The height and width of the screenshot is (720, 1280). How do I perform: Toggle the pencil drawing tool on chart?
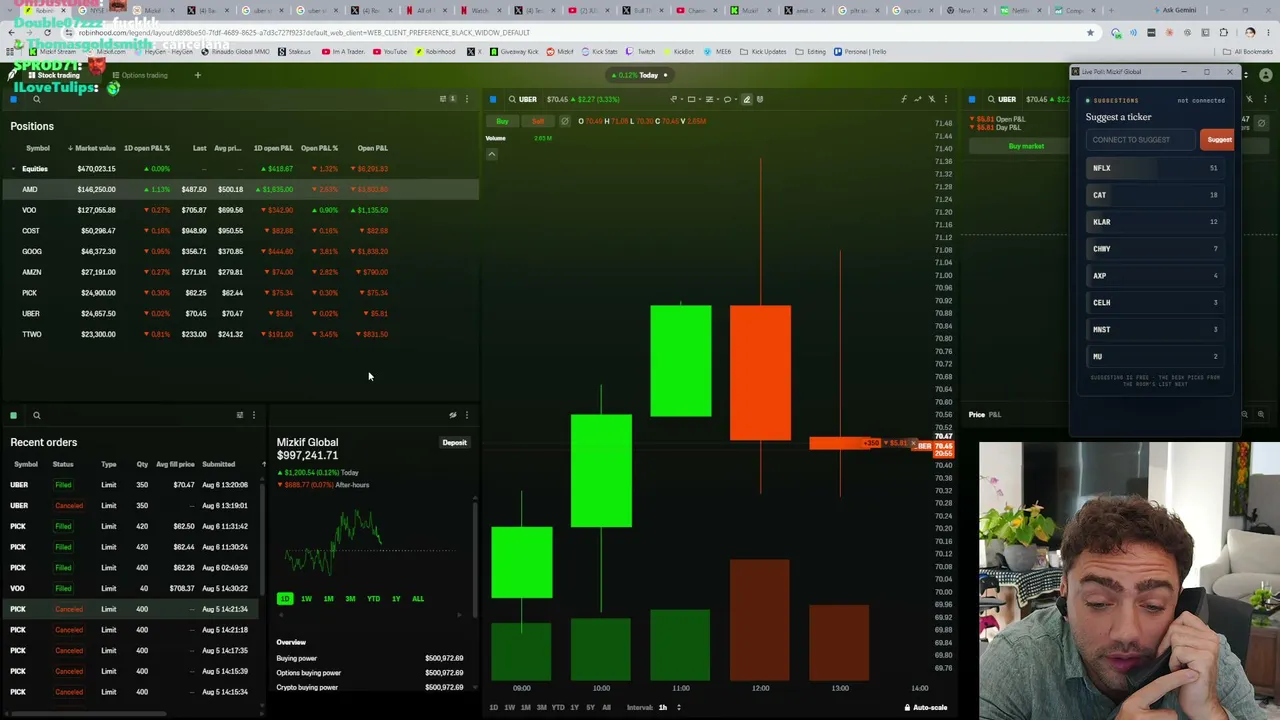[x=746, y=99]
